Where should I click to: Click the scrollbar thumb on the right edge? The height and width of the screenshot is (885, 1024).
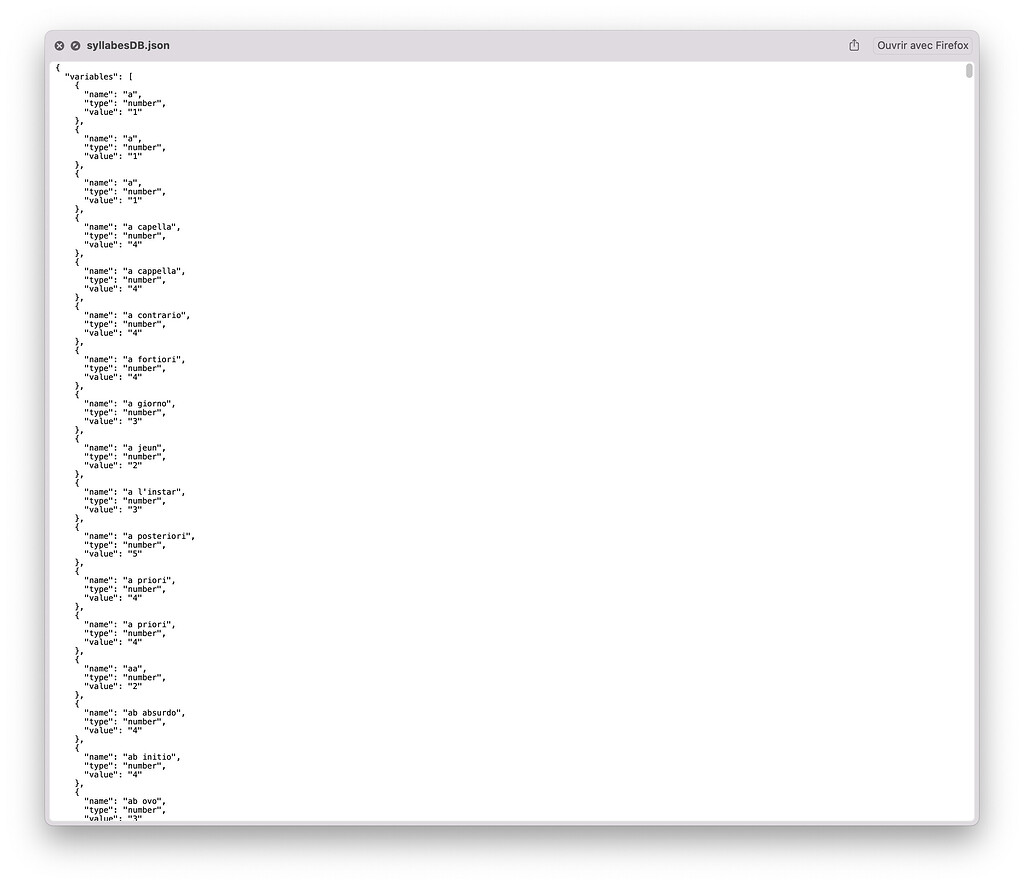pyautogui.click(x=967, y=70)
